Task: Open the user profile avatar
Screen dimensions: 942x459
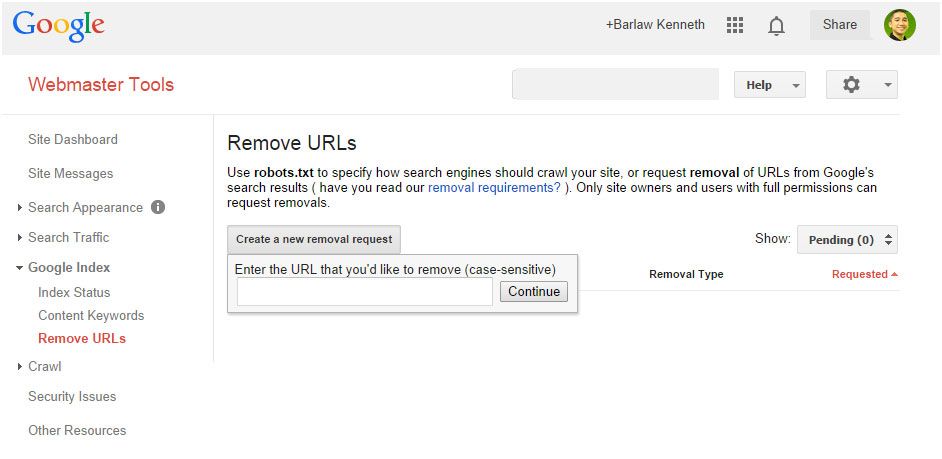Action: (x=899, y=25)
